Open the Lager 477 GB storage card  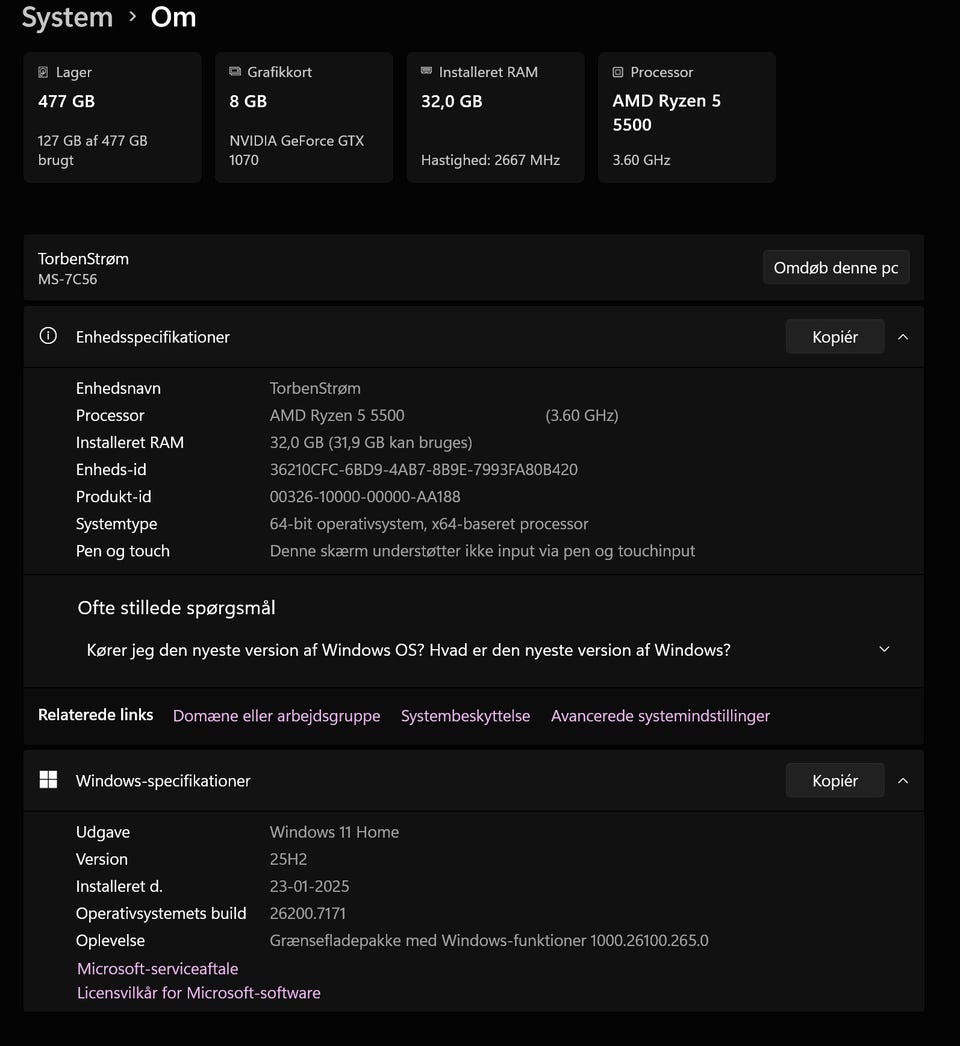pos(112,117)
